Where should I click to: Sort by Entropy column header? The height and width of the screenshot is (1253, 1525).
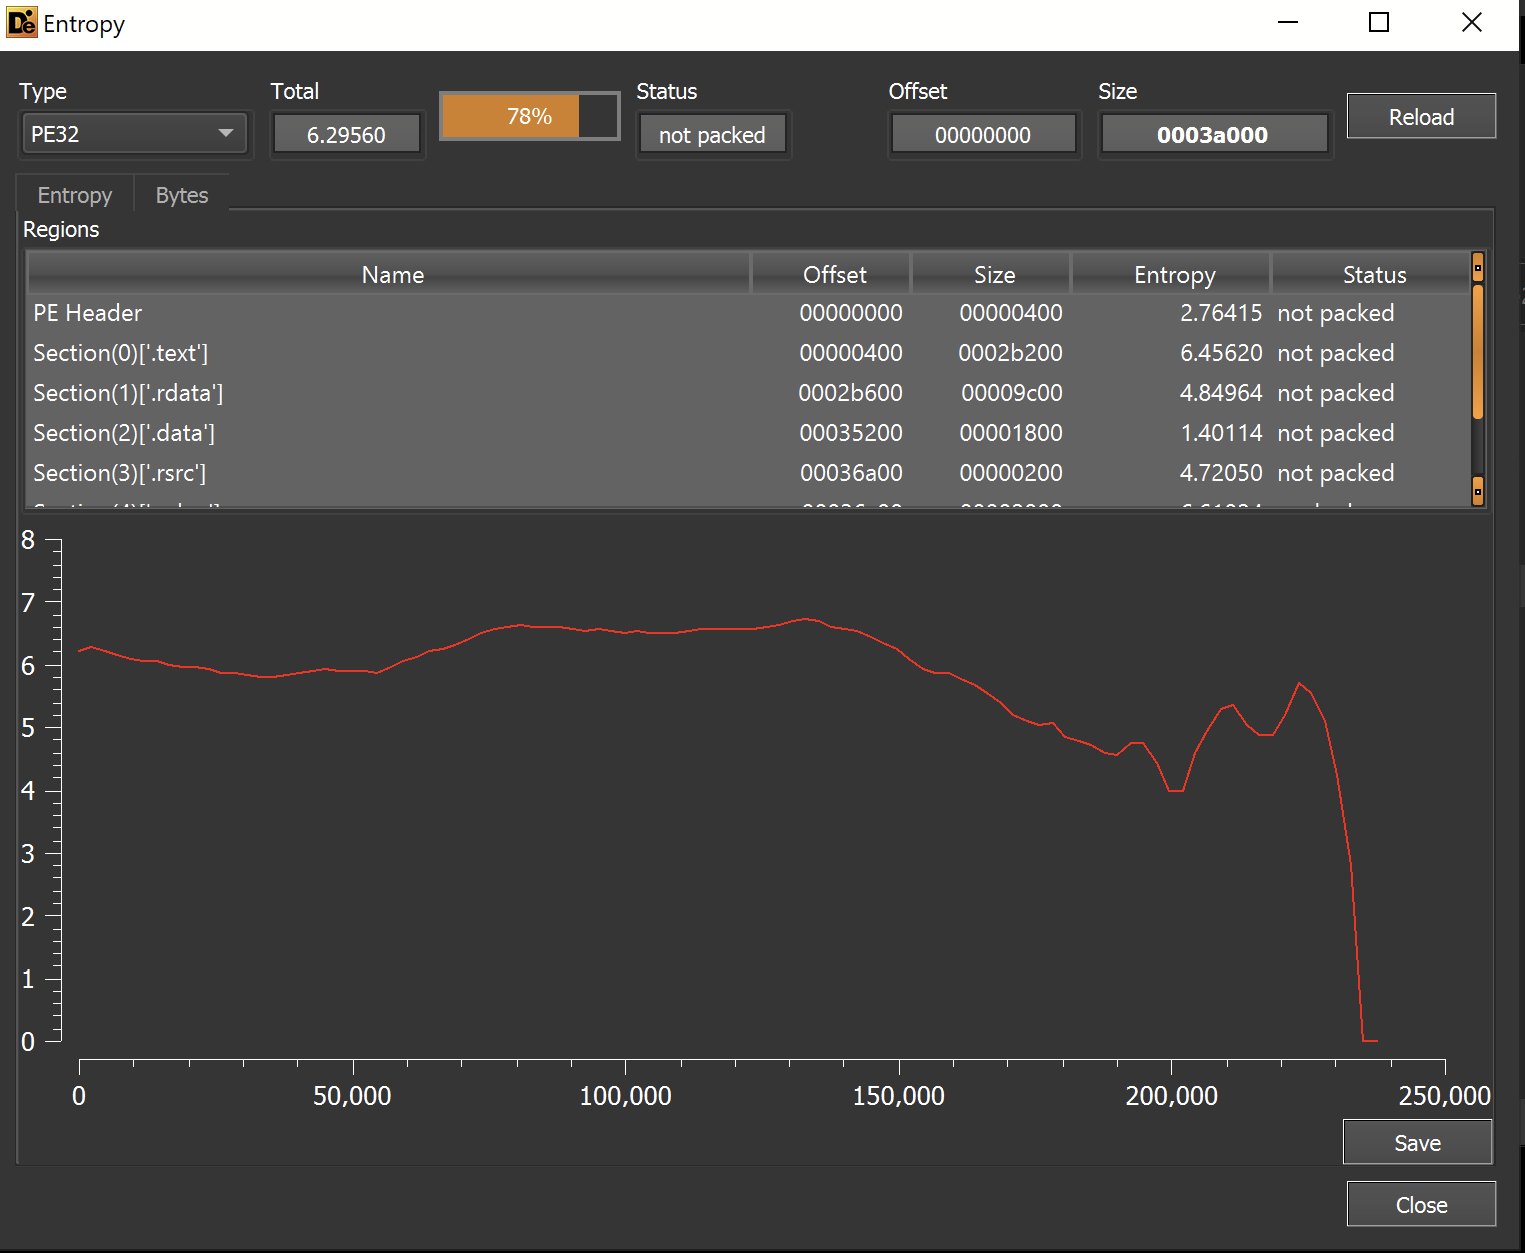pyautogui.click(x=1174, y=275)
